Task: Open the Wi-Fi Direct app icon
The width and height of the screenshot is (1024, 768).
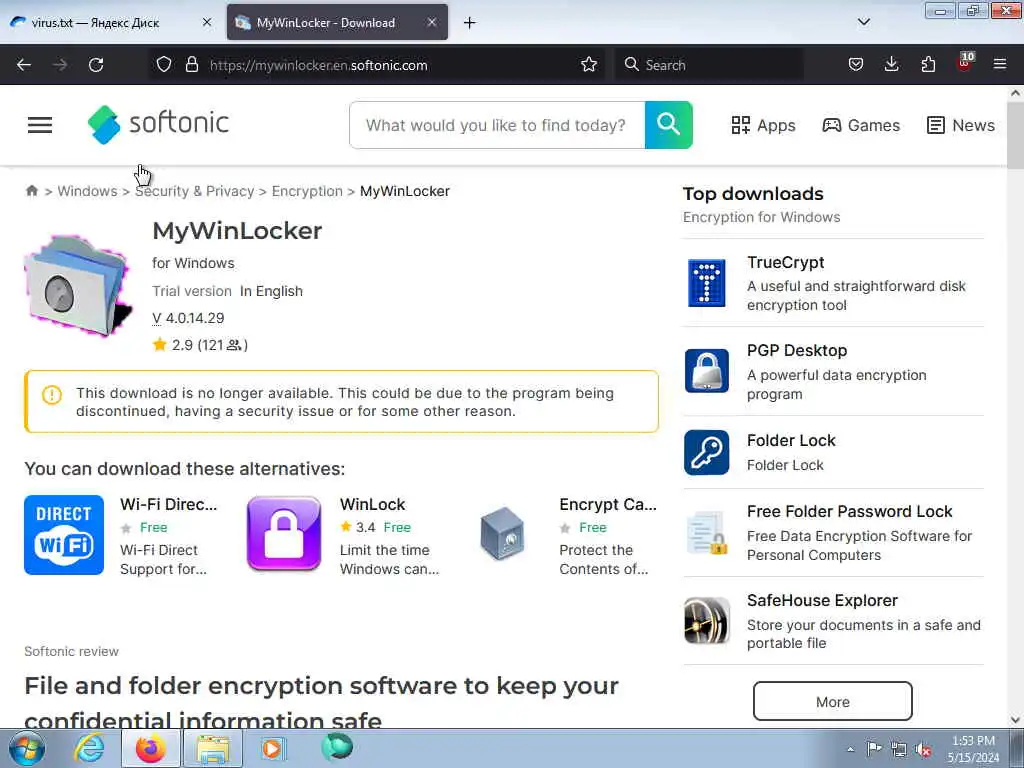Action: pos(64,535)
